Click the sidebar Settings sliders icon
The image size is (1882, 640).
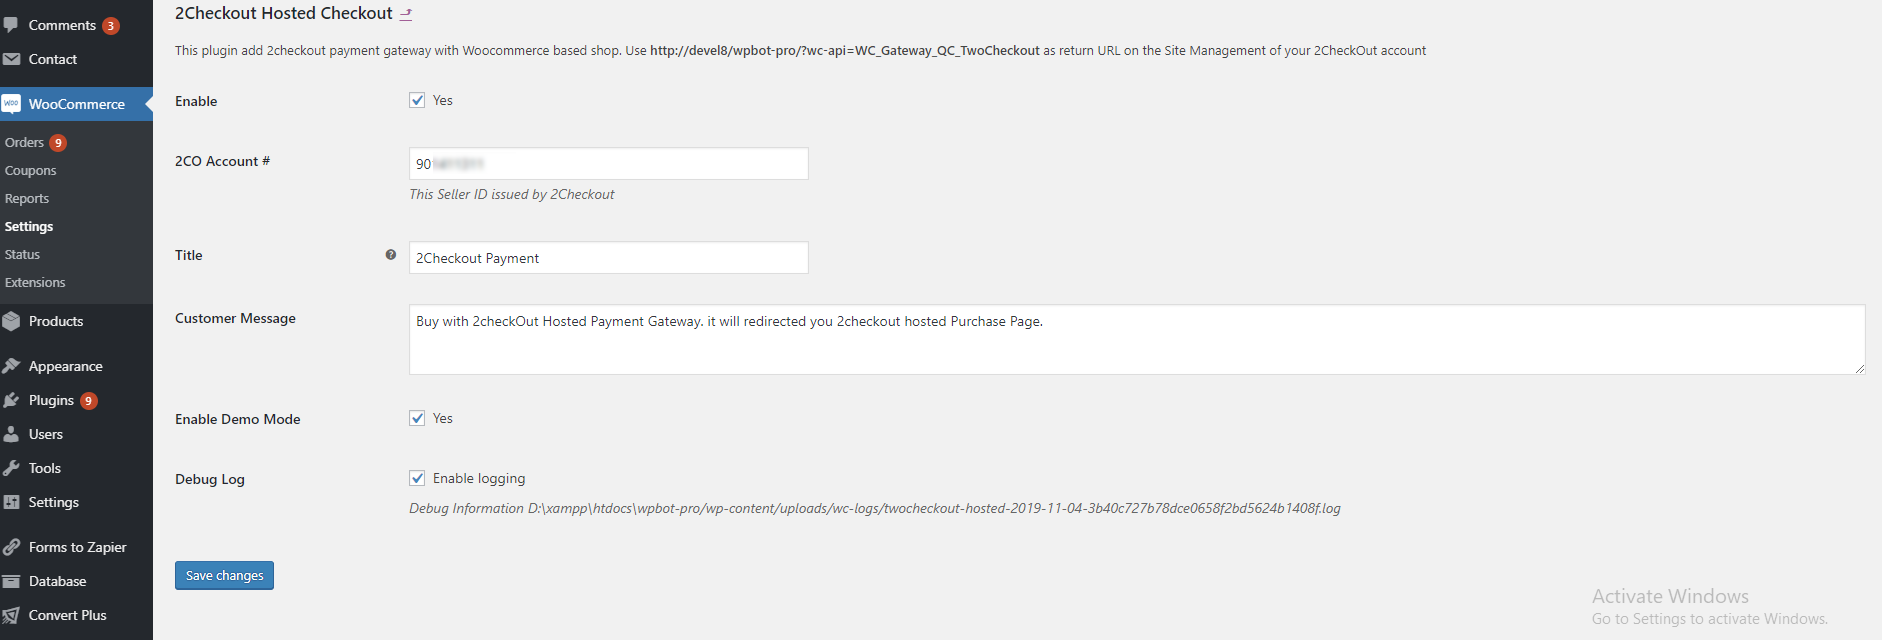(x=11, y=502)
